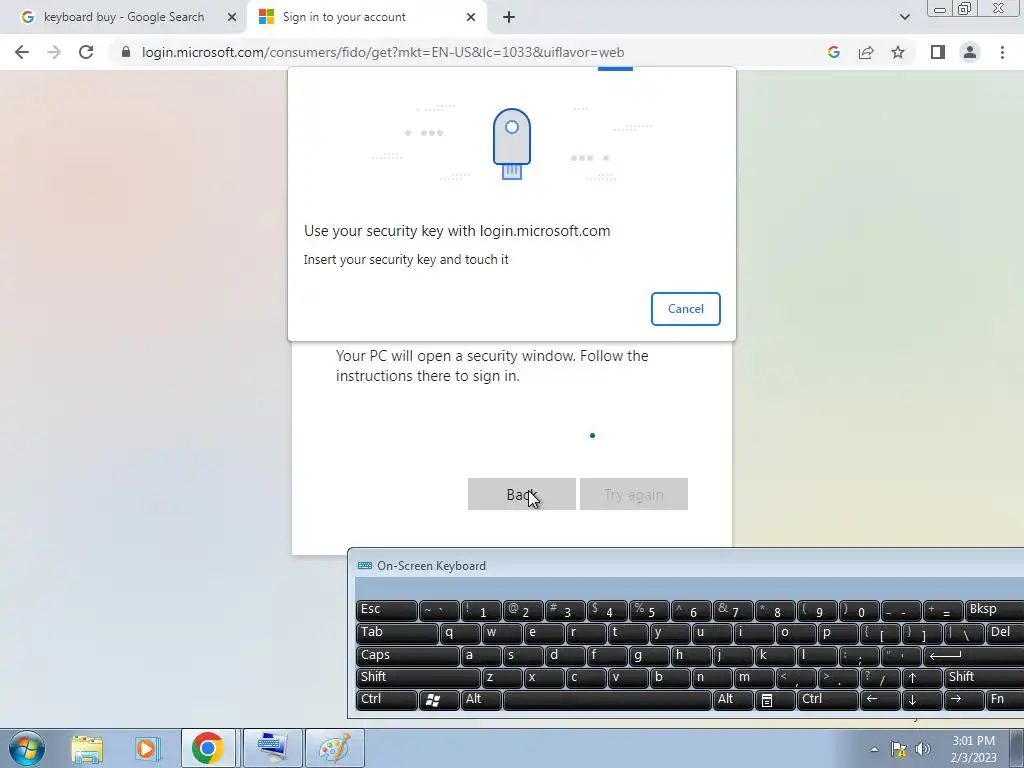Click the Esc key on On-Screen Keyboard
1024x768 pixels.
[387, 610]
